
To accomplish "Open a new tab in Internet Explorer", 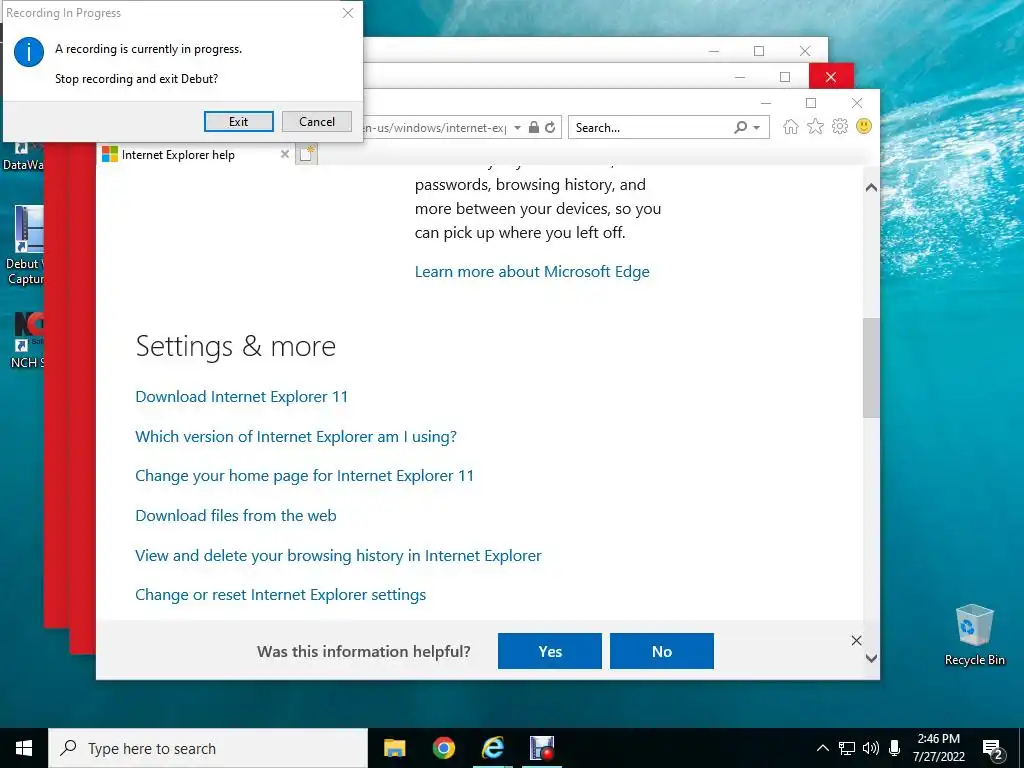I will point(307,154).
